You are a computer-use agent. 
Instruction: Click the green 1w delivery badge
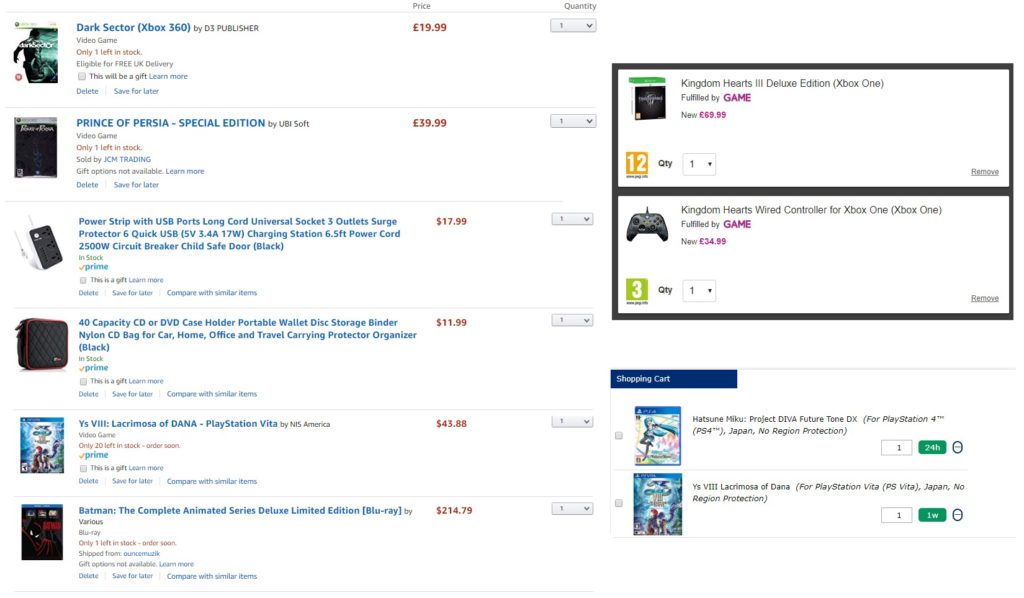tap(932, 515)
